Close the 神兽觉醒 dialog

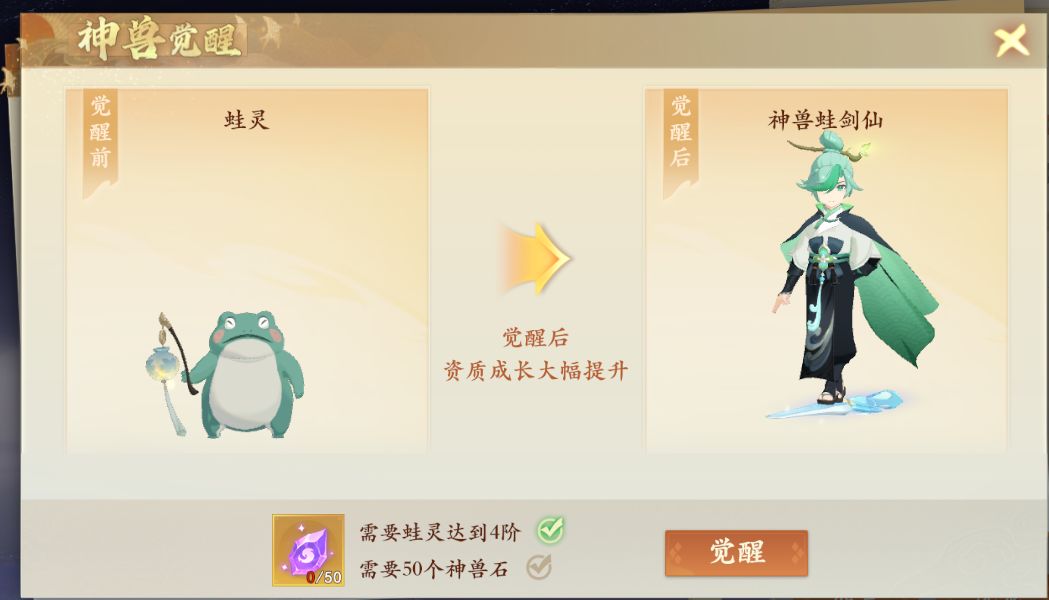[x=1012, y=41]
